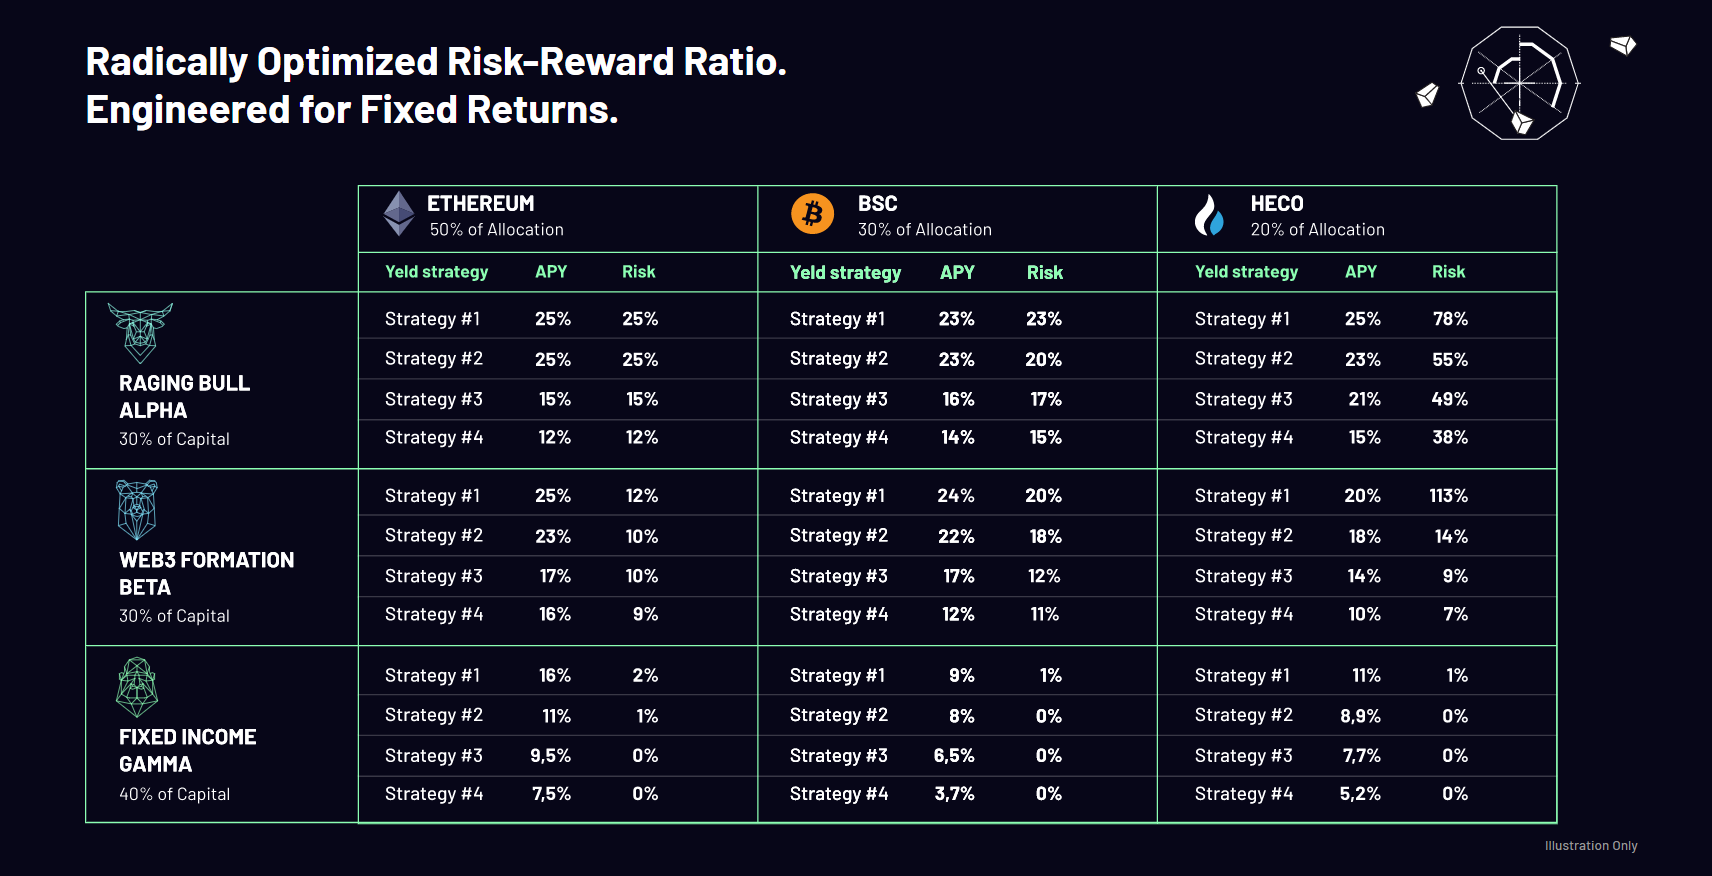Click the 113% risk value in HECO
The height and width of the screenshot is (876, 1712).
(1449, 496)
